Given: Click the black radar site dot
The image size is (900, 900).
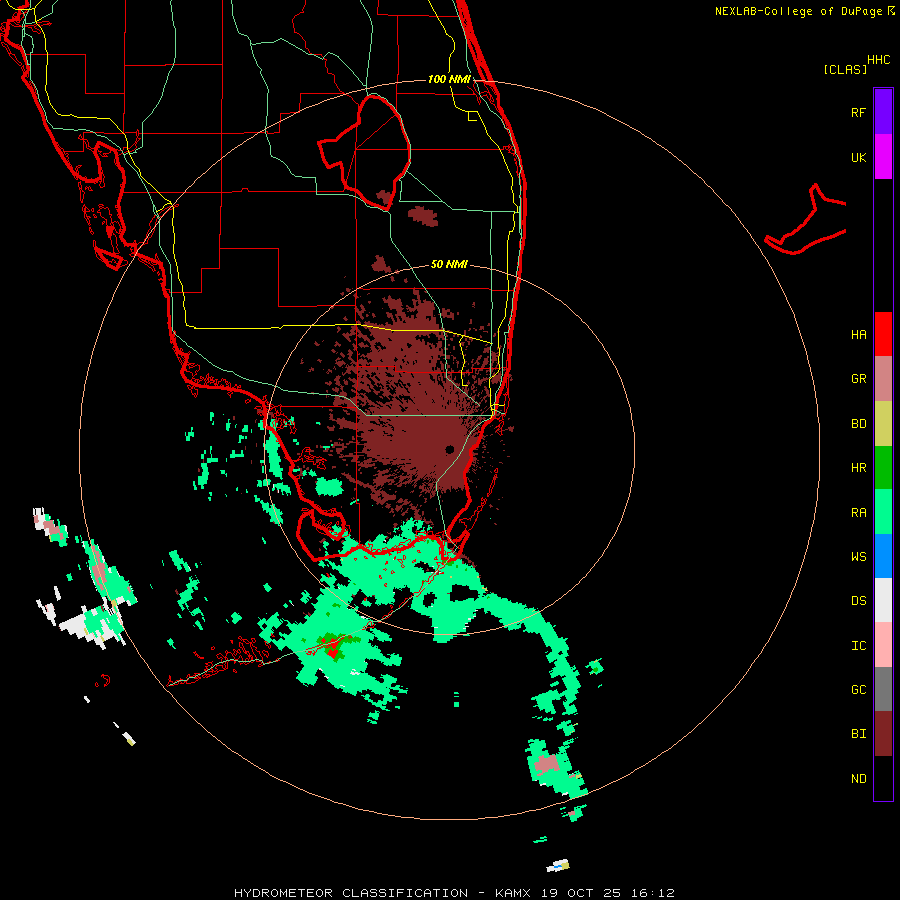Looking at the screenshot, I should coord(449,449).
